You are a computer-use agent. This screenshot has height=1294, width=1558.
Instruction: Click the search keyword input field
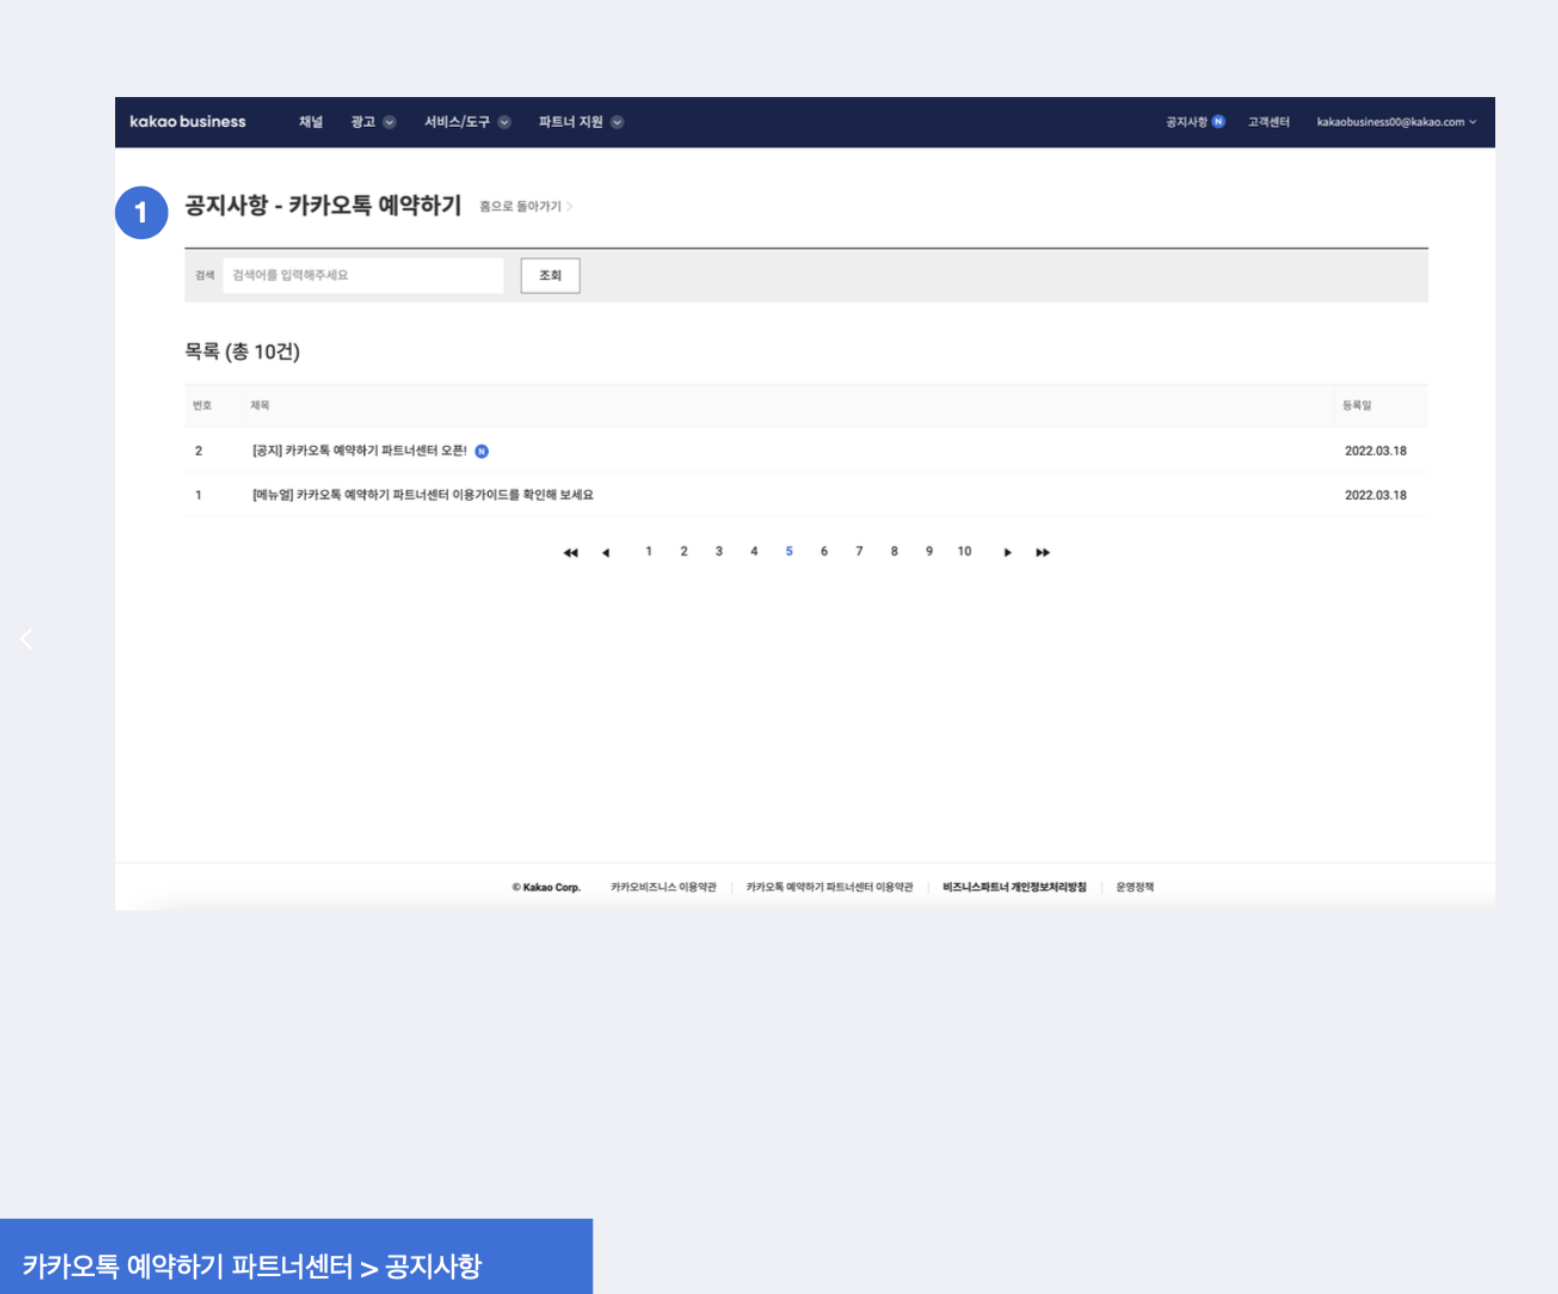tap(362, 276)
